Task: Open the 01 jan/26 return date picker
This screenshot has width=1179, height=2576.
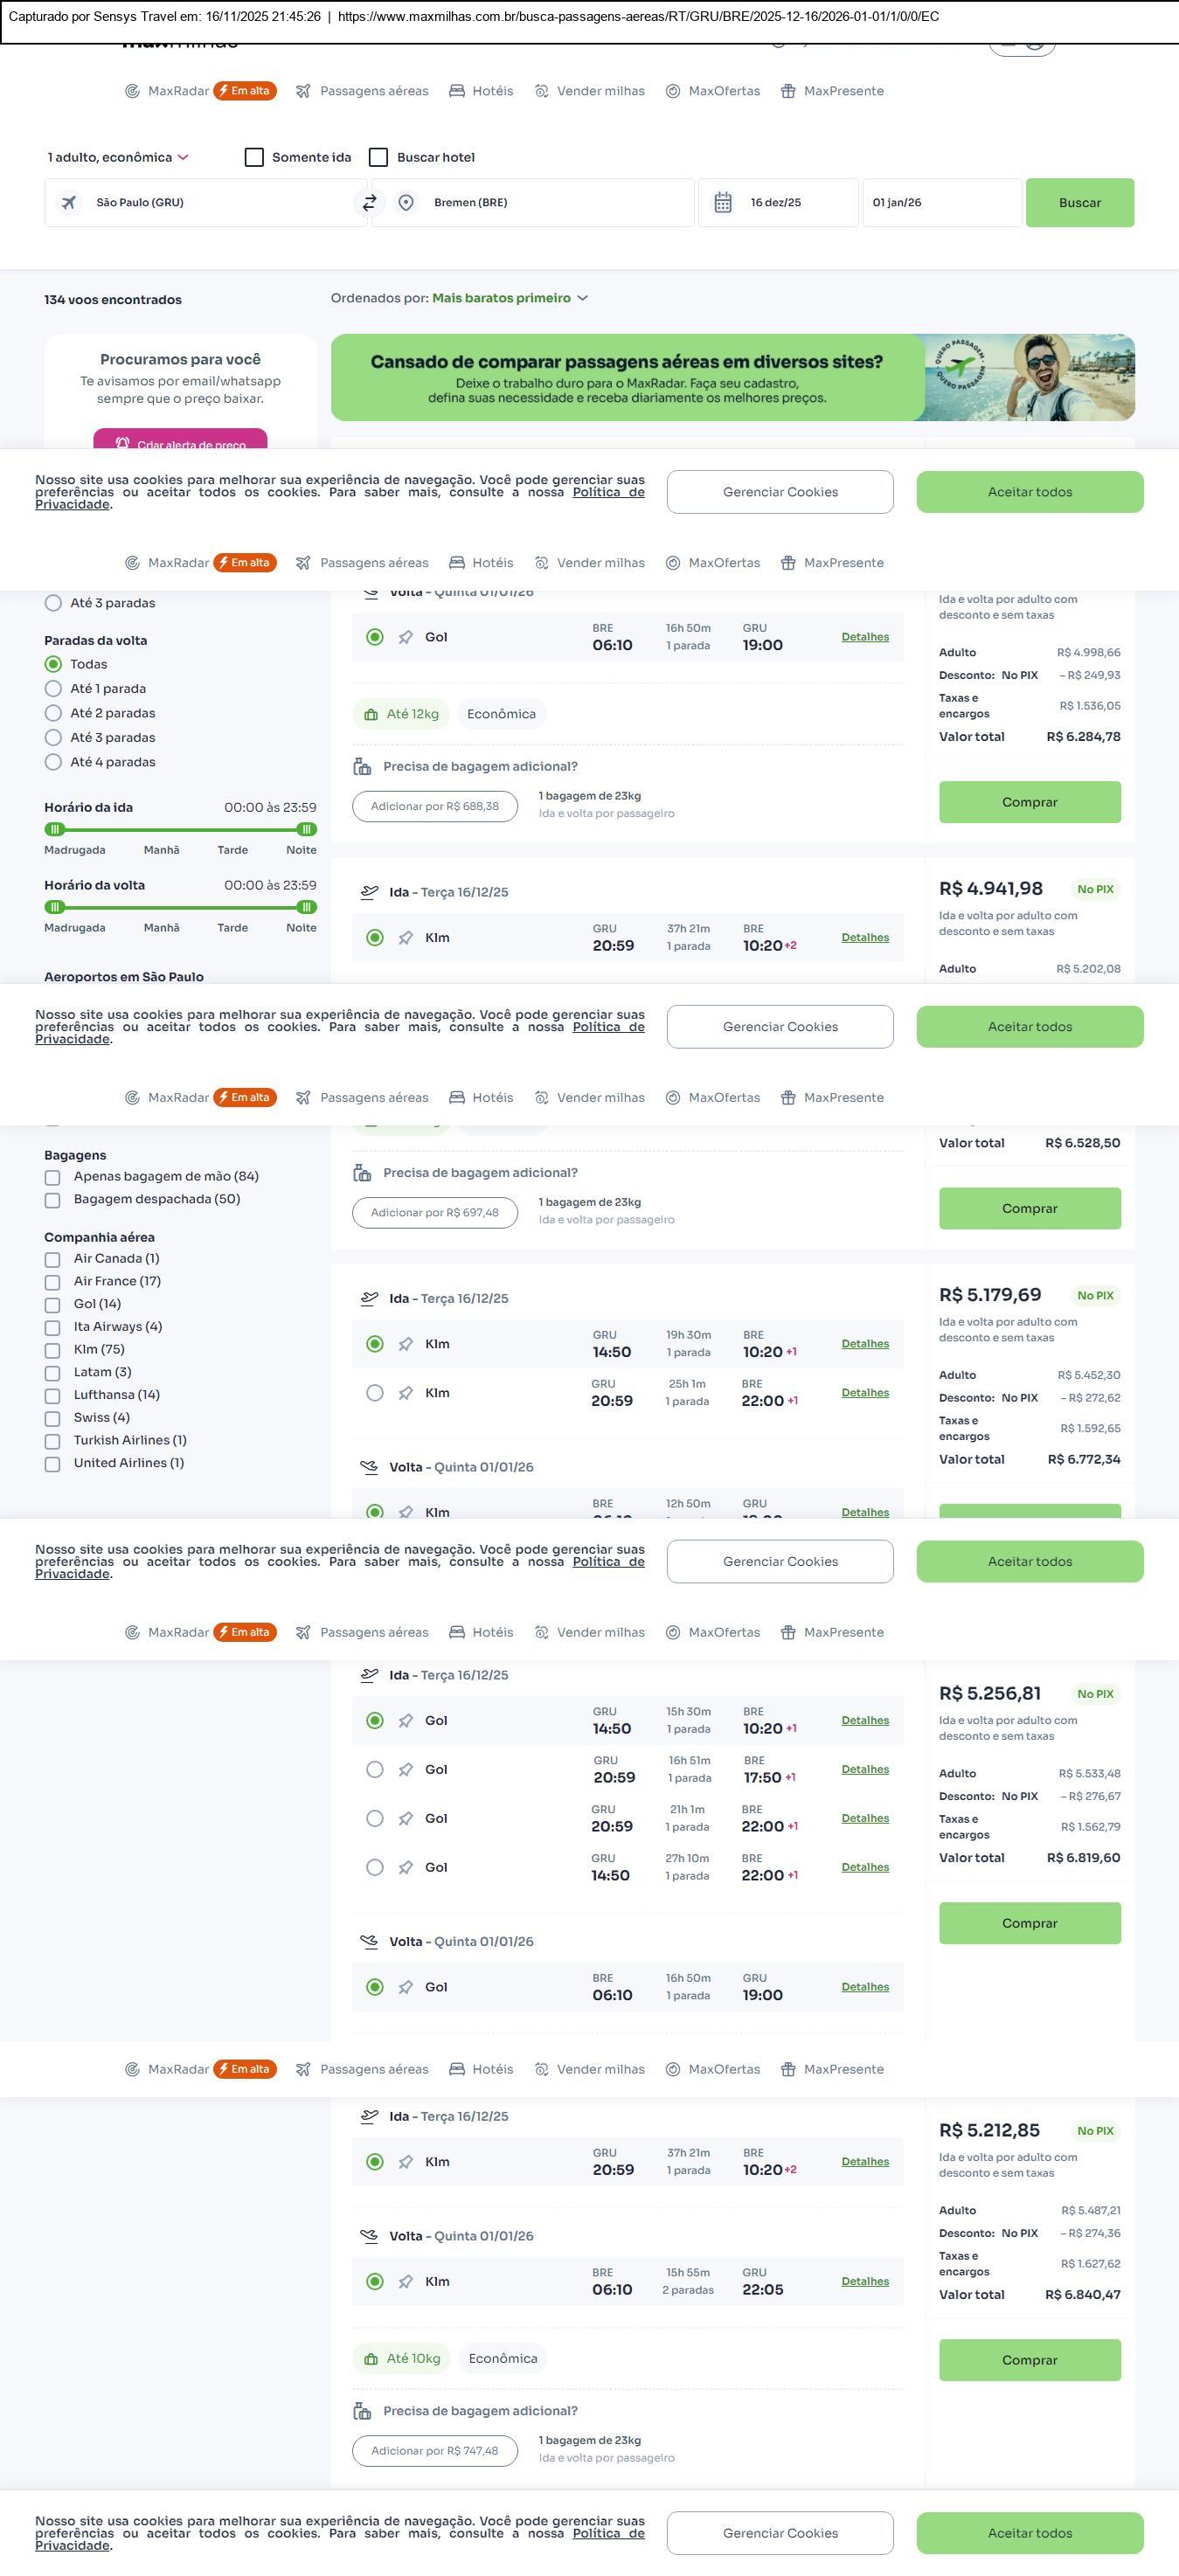Action: pos(940,203)
